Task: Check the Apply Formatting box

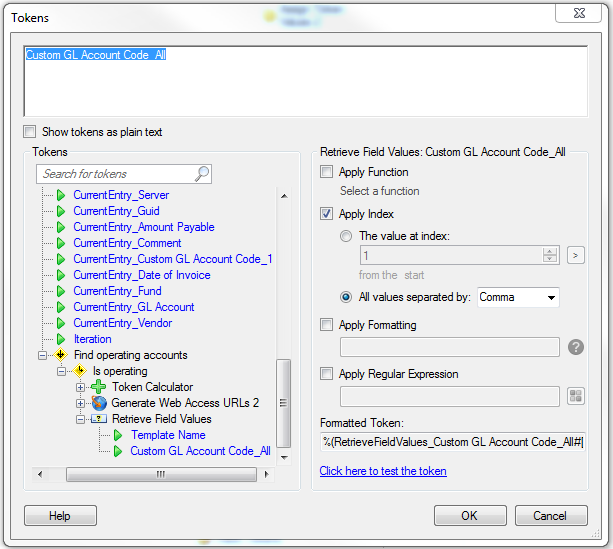Action: 326,324
